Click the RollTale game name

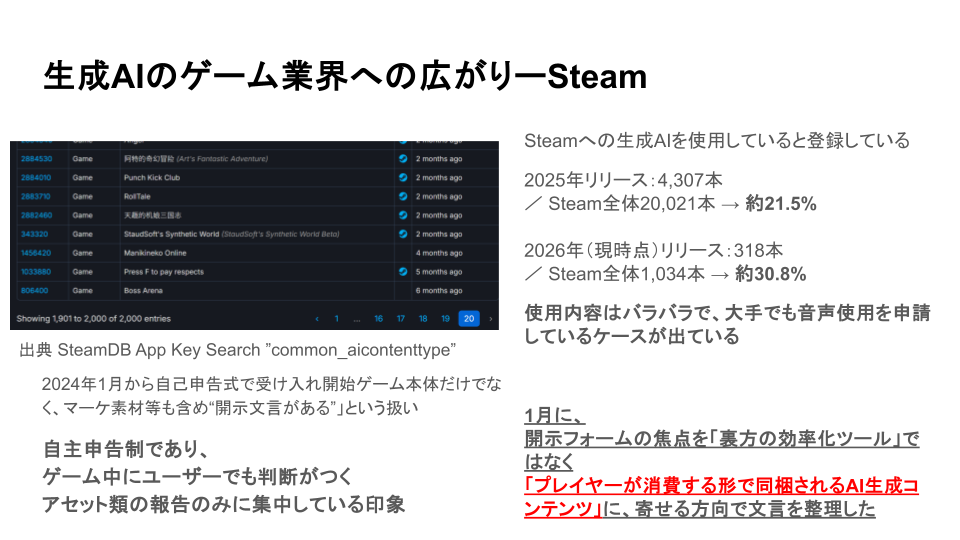[137, 197]
